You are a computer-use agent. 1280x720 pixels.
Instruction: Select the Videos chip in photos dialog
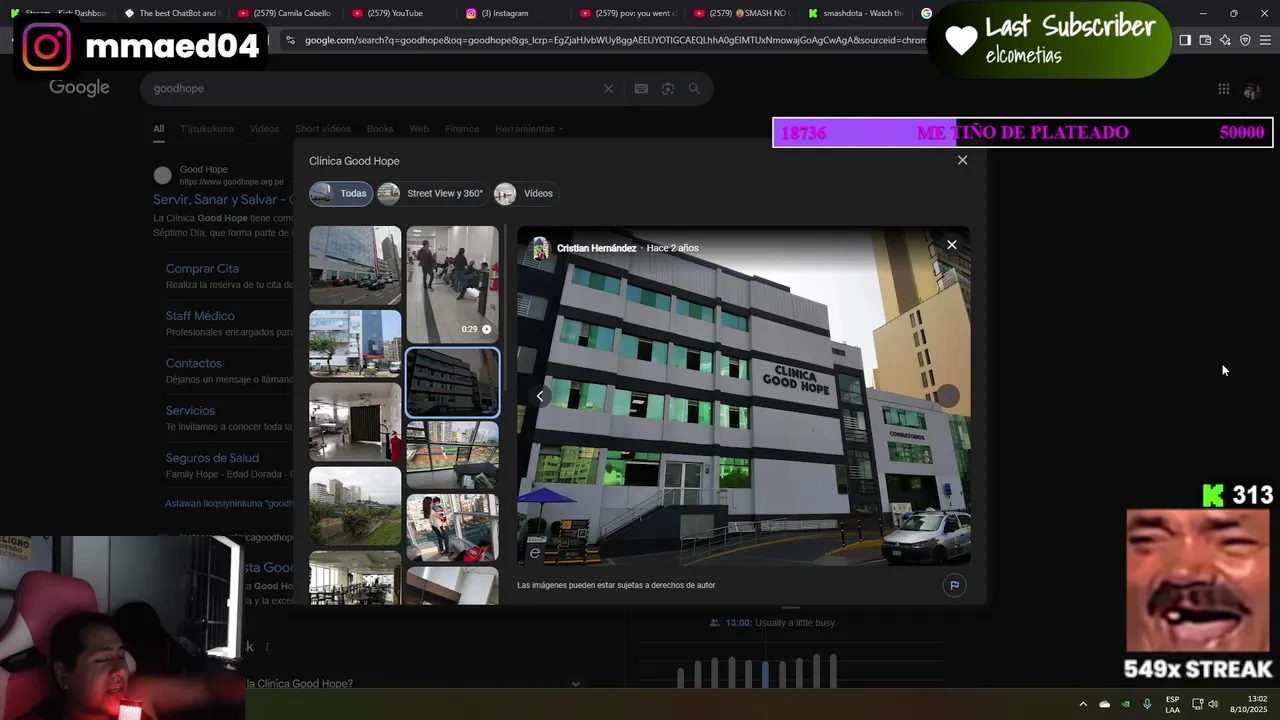[525, 193]
